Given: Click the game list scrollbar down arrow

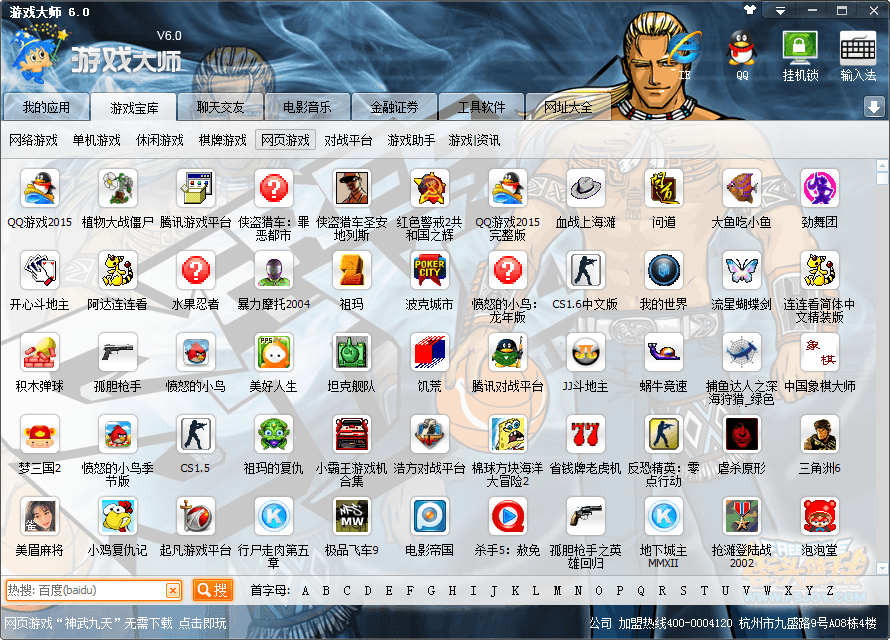Looking at the screenshot, I should pos(882,568).
